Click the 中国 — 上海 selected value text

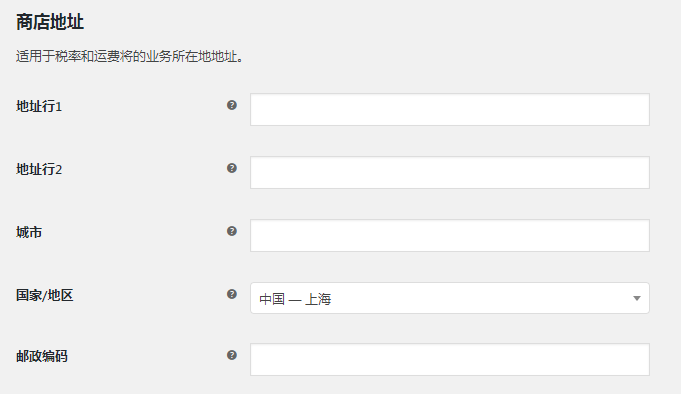click(295, 299)
